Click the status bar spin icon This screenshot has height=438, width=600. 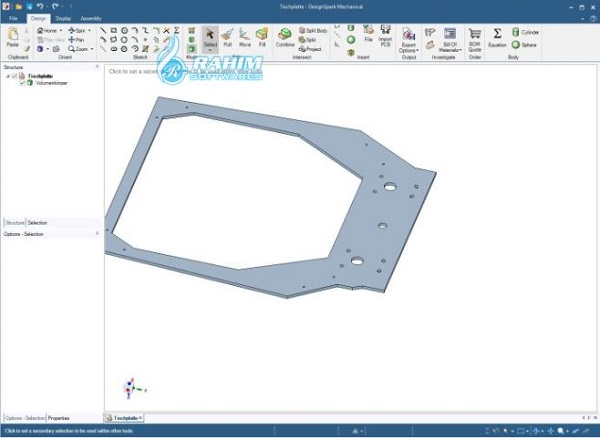pyautogui.click(x=536, y=431)
